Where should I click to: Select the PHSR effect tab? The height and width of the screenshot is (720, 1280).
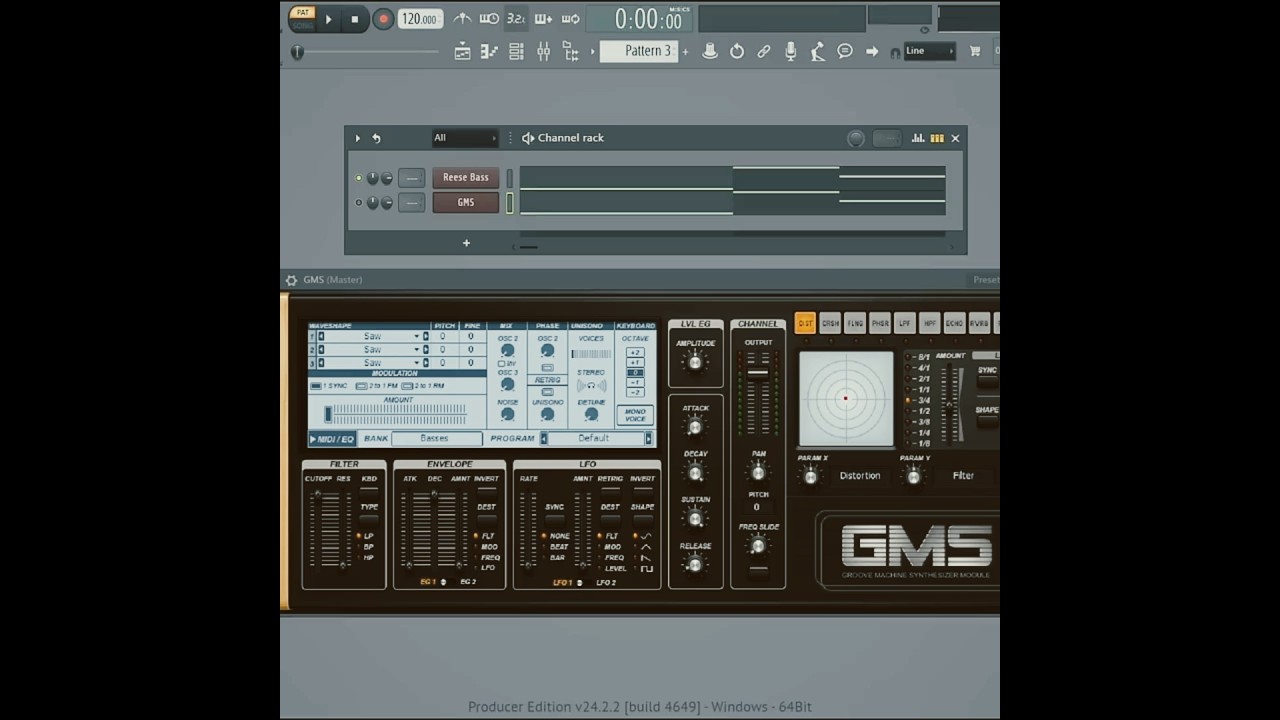tap(880, 323)
